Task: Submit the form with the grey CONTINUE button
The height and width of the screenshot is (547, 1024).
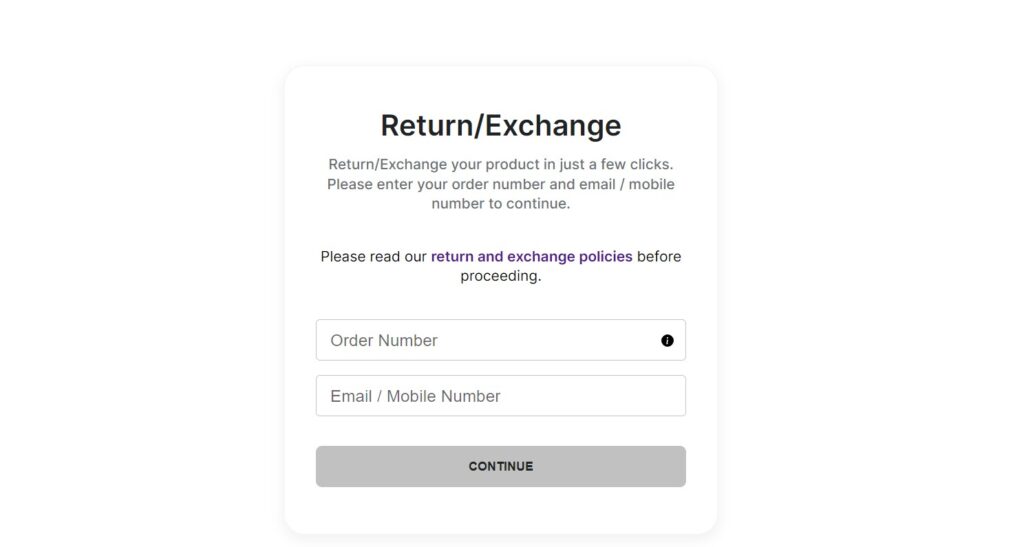Action: tap(500, 466)
